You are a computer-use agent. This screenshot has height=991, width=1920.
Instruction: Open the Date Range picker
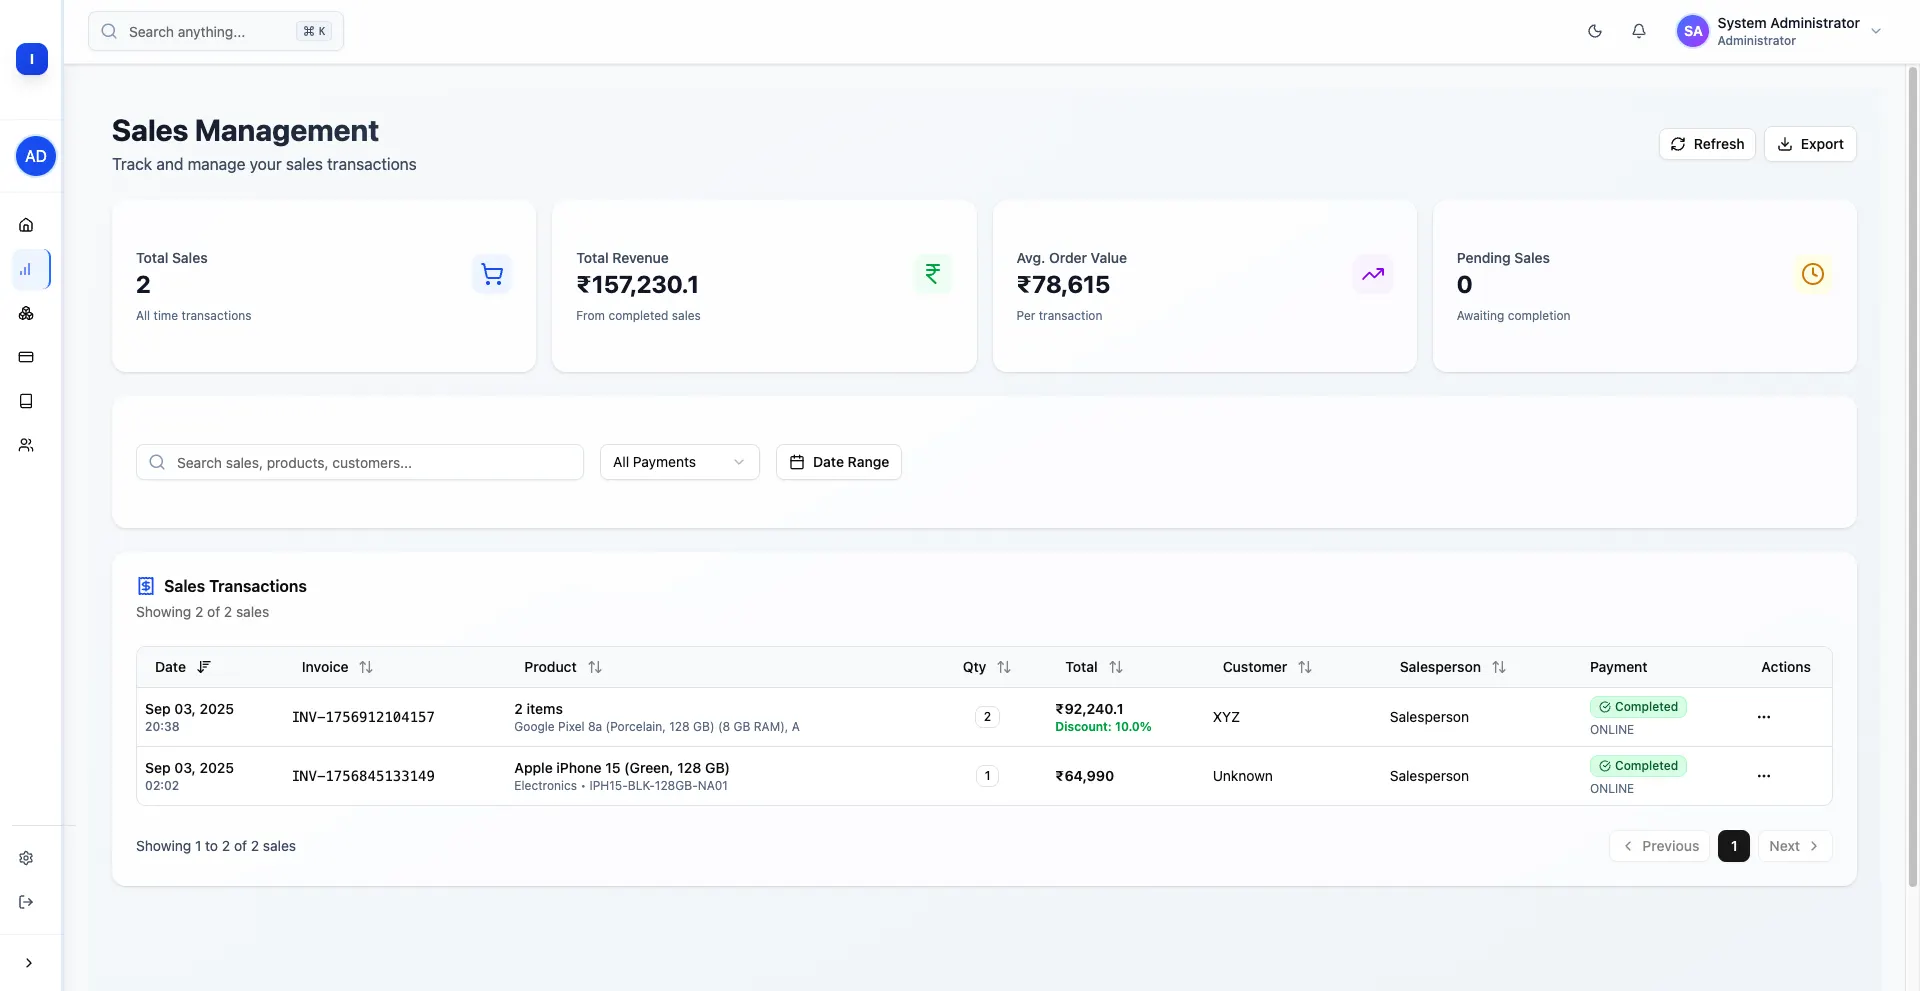[838, 462]
